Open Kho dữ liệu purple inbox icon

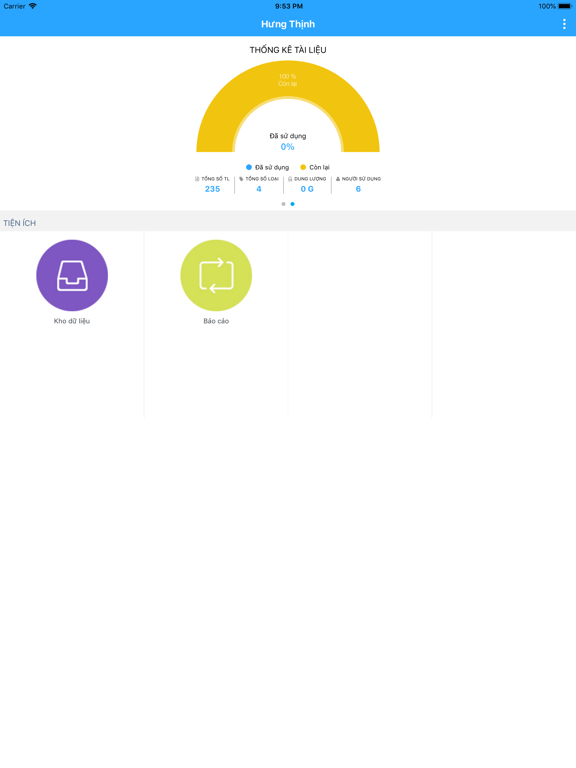point(72,275)
